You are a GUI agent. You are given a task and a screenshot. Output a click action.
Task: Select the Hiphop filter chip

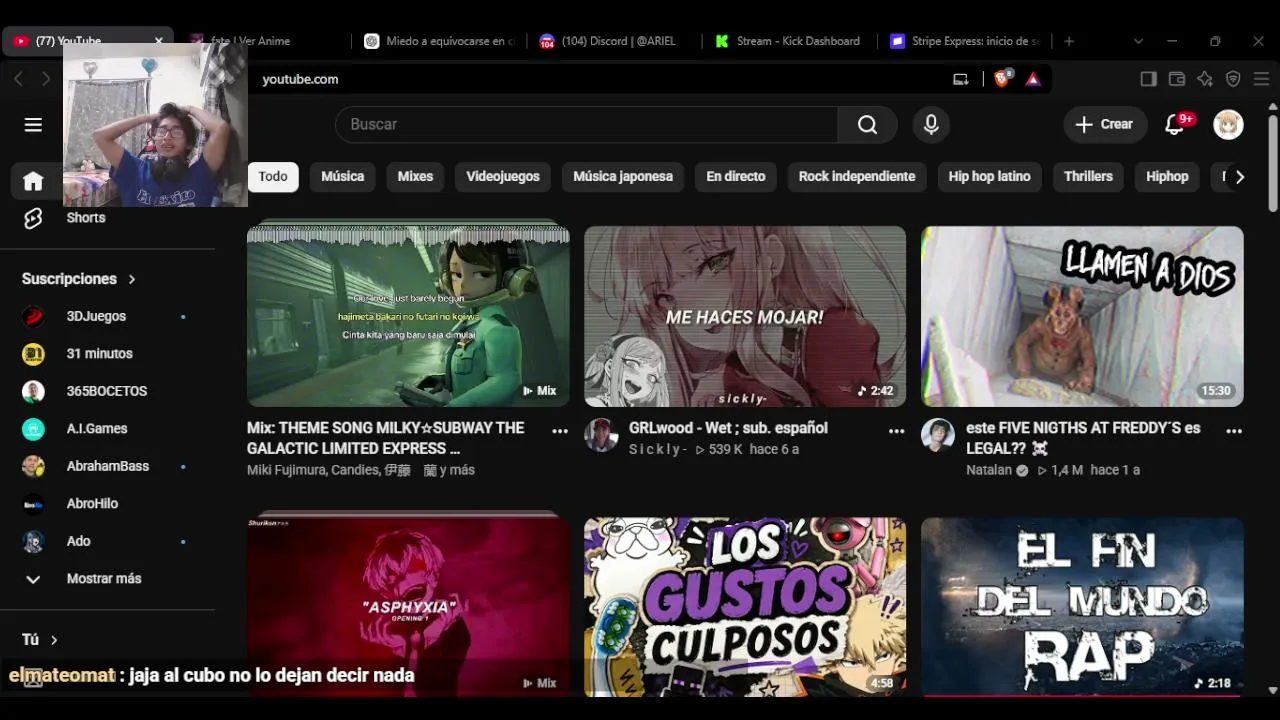click(x=1167, y=177)
